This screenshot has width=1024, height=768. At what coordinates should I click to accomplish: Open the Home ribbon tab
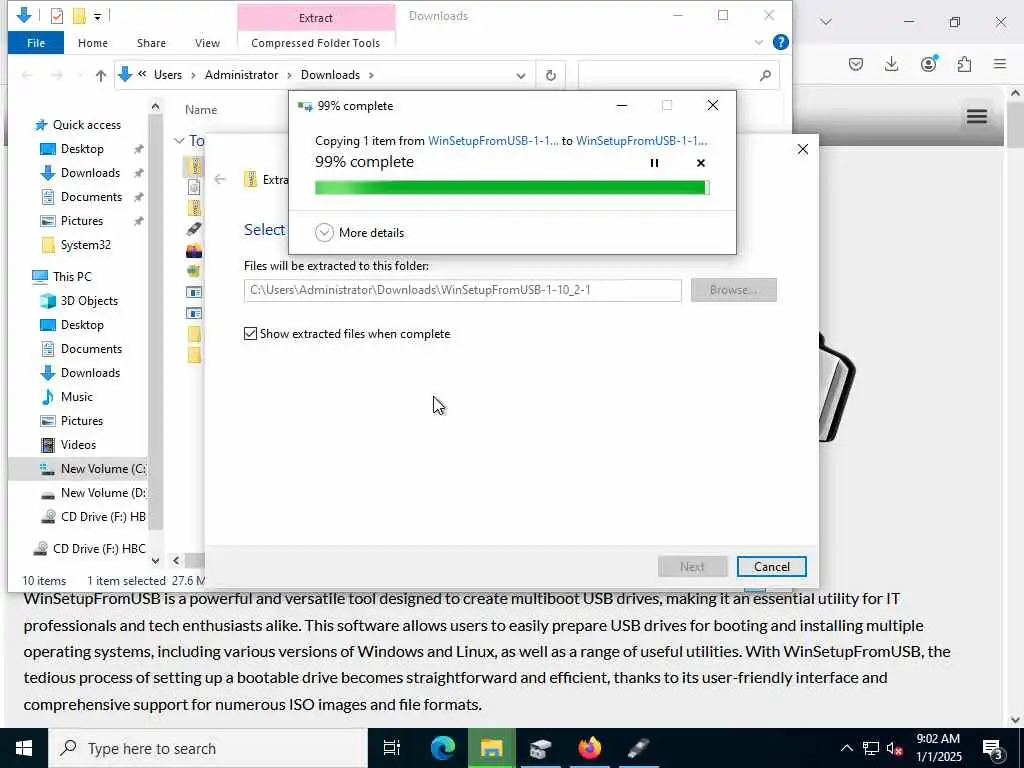pyautogui.click(x=93, y=43)
